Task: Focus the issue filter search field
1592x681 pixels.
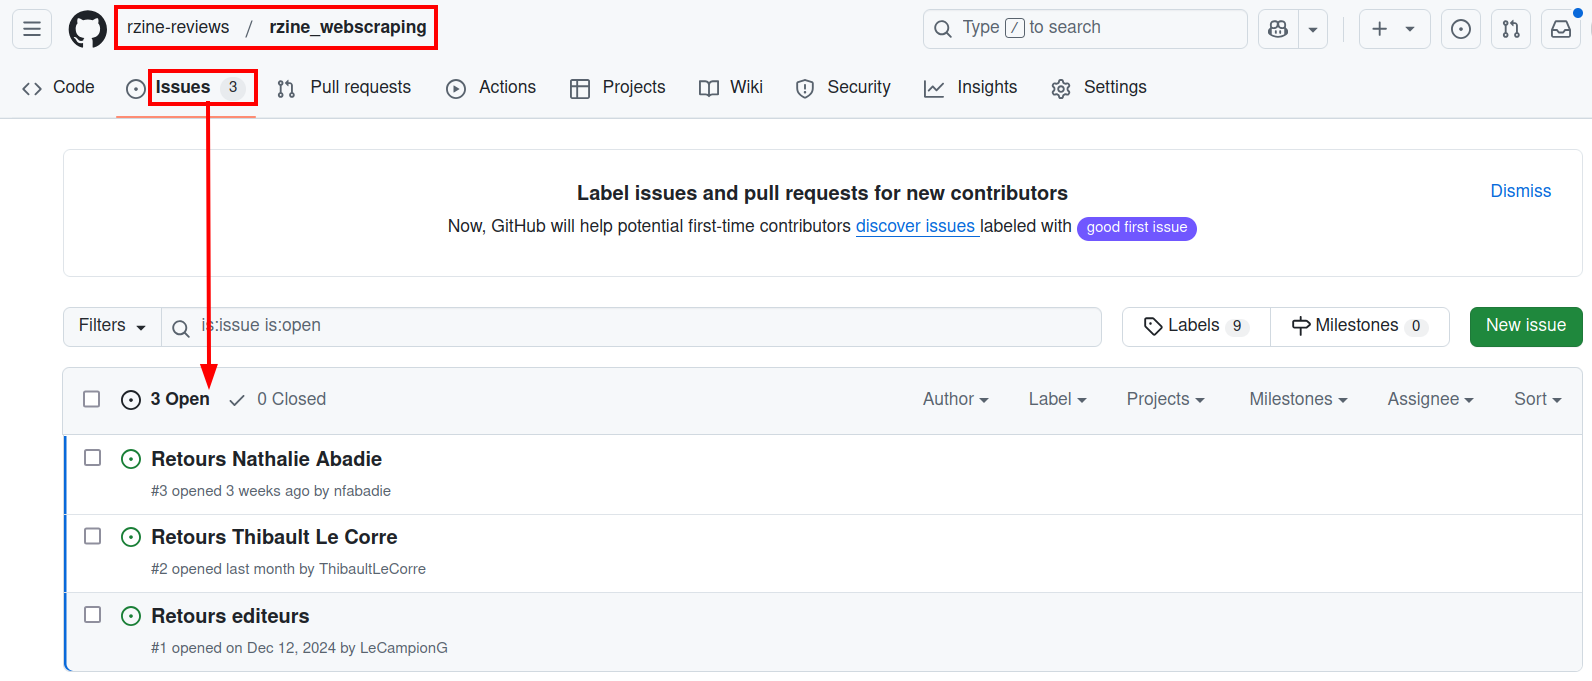Action: [x=640, y=326]
